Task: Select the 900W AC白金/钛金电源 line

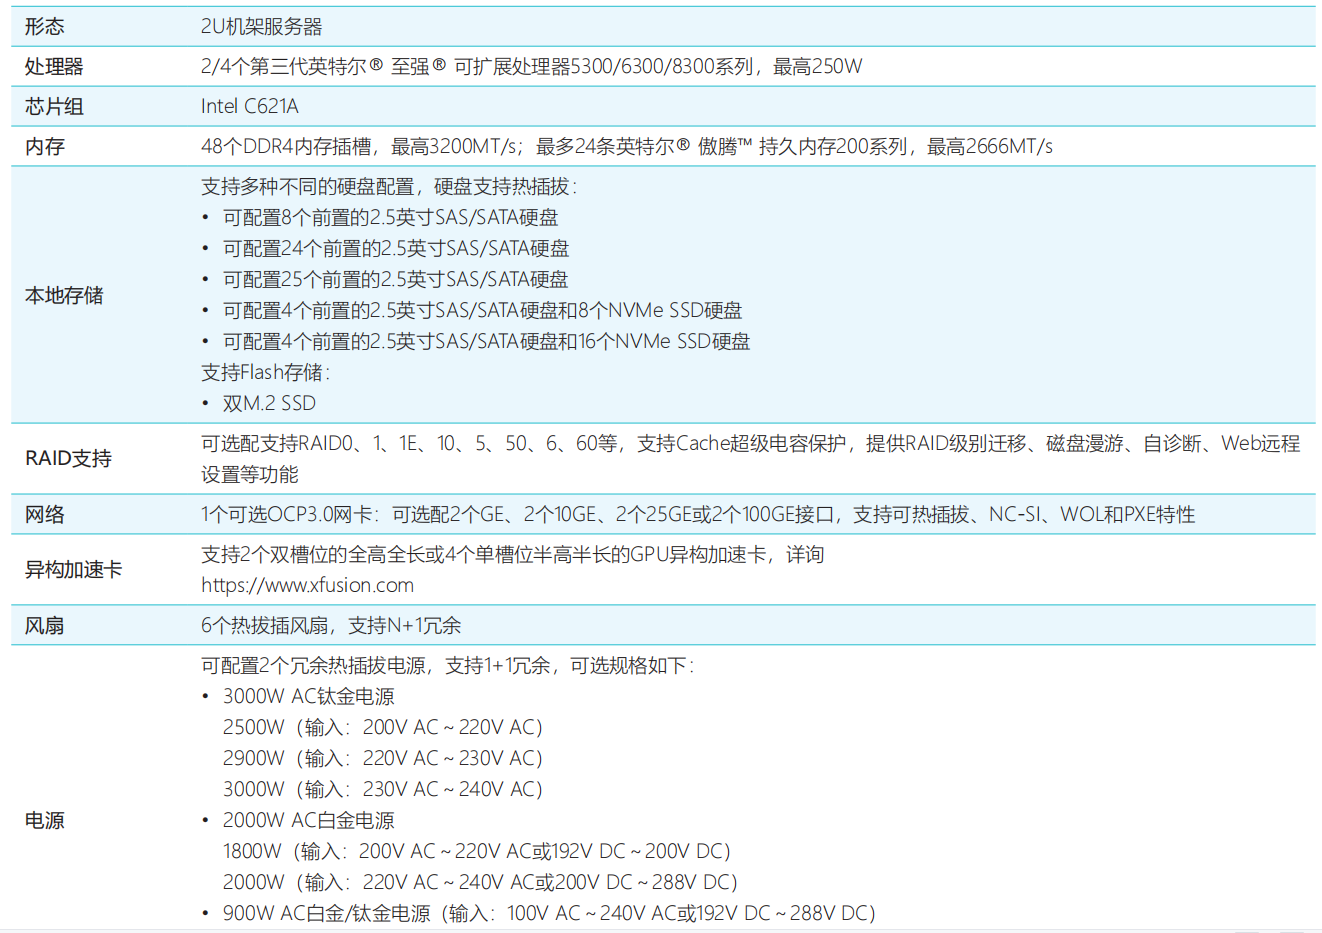Action: click(548, 913)
